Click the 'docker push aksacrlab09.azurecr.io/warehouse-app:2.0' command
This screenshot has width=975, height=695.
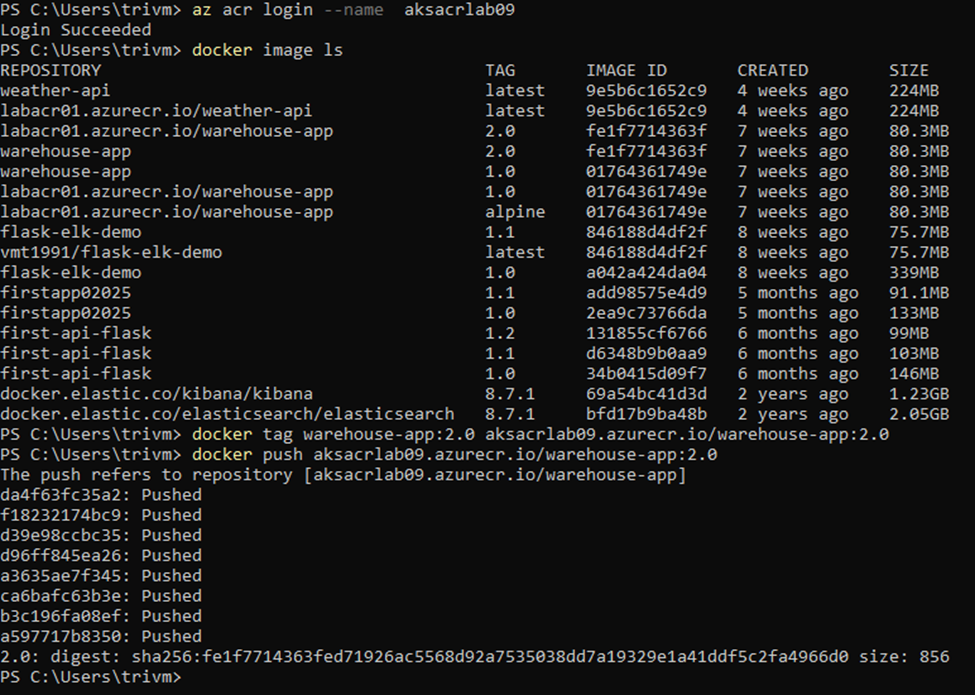tap(455, 454)
